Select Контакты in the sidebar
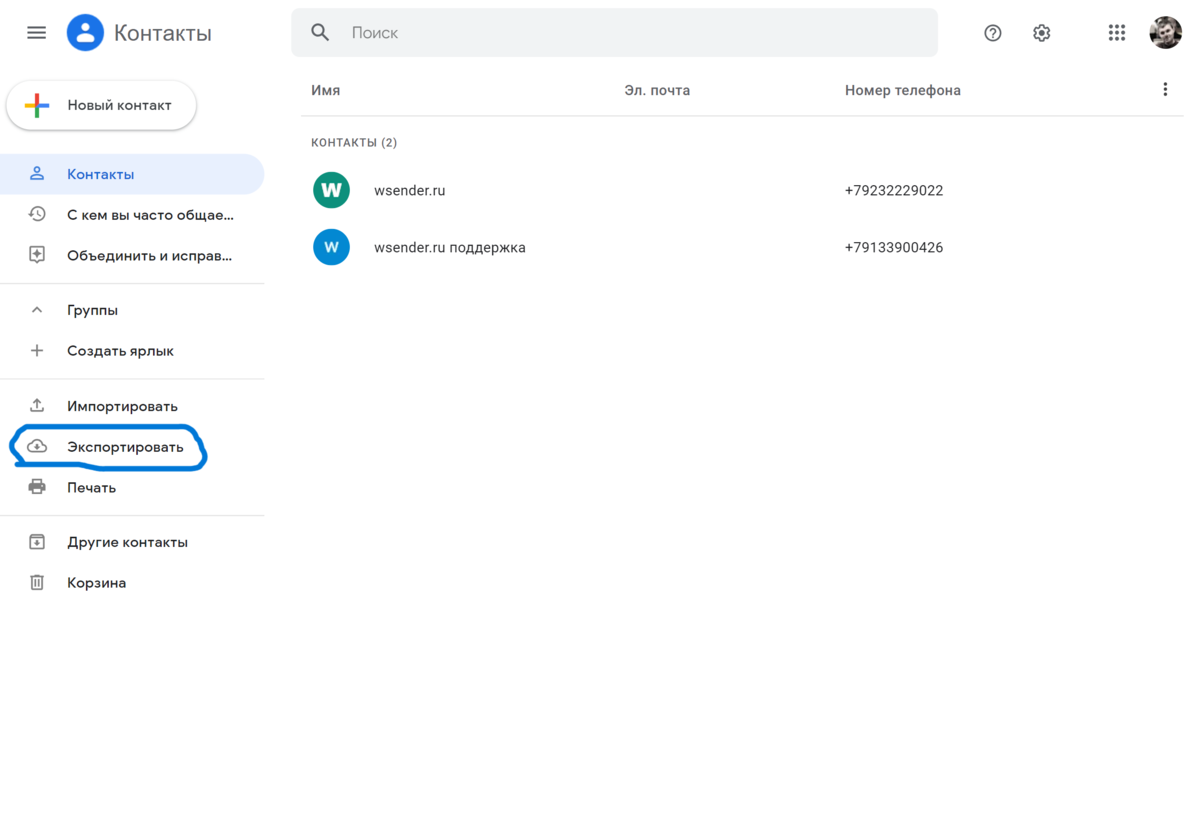This screenshot has height=814, width=1200. tap(132, 174)
